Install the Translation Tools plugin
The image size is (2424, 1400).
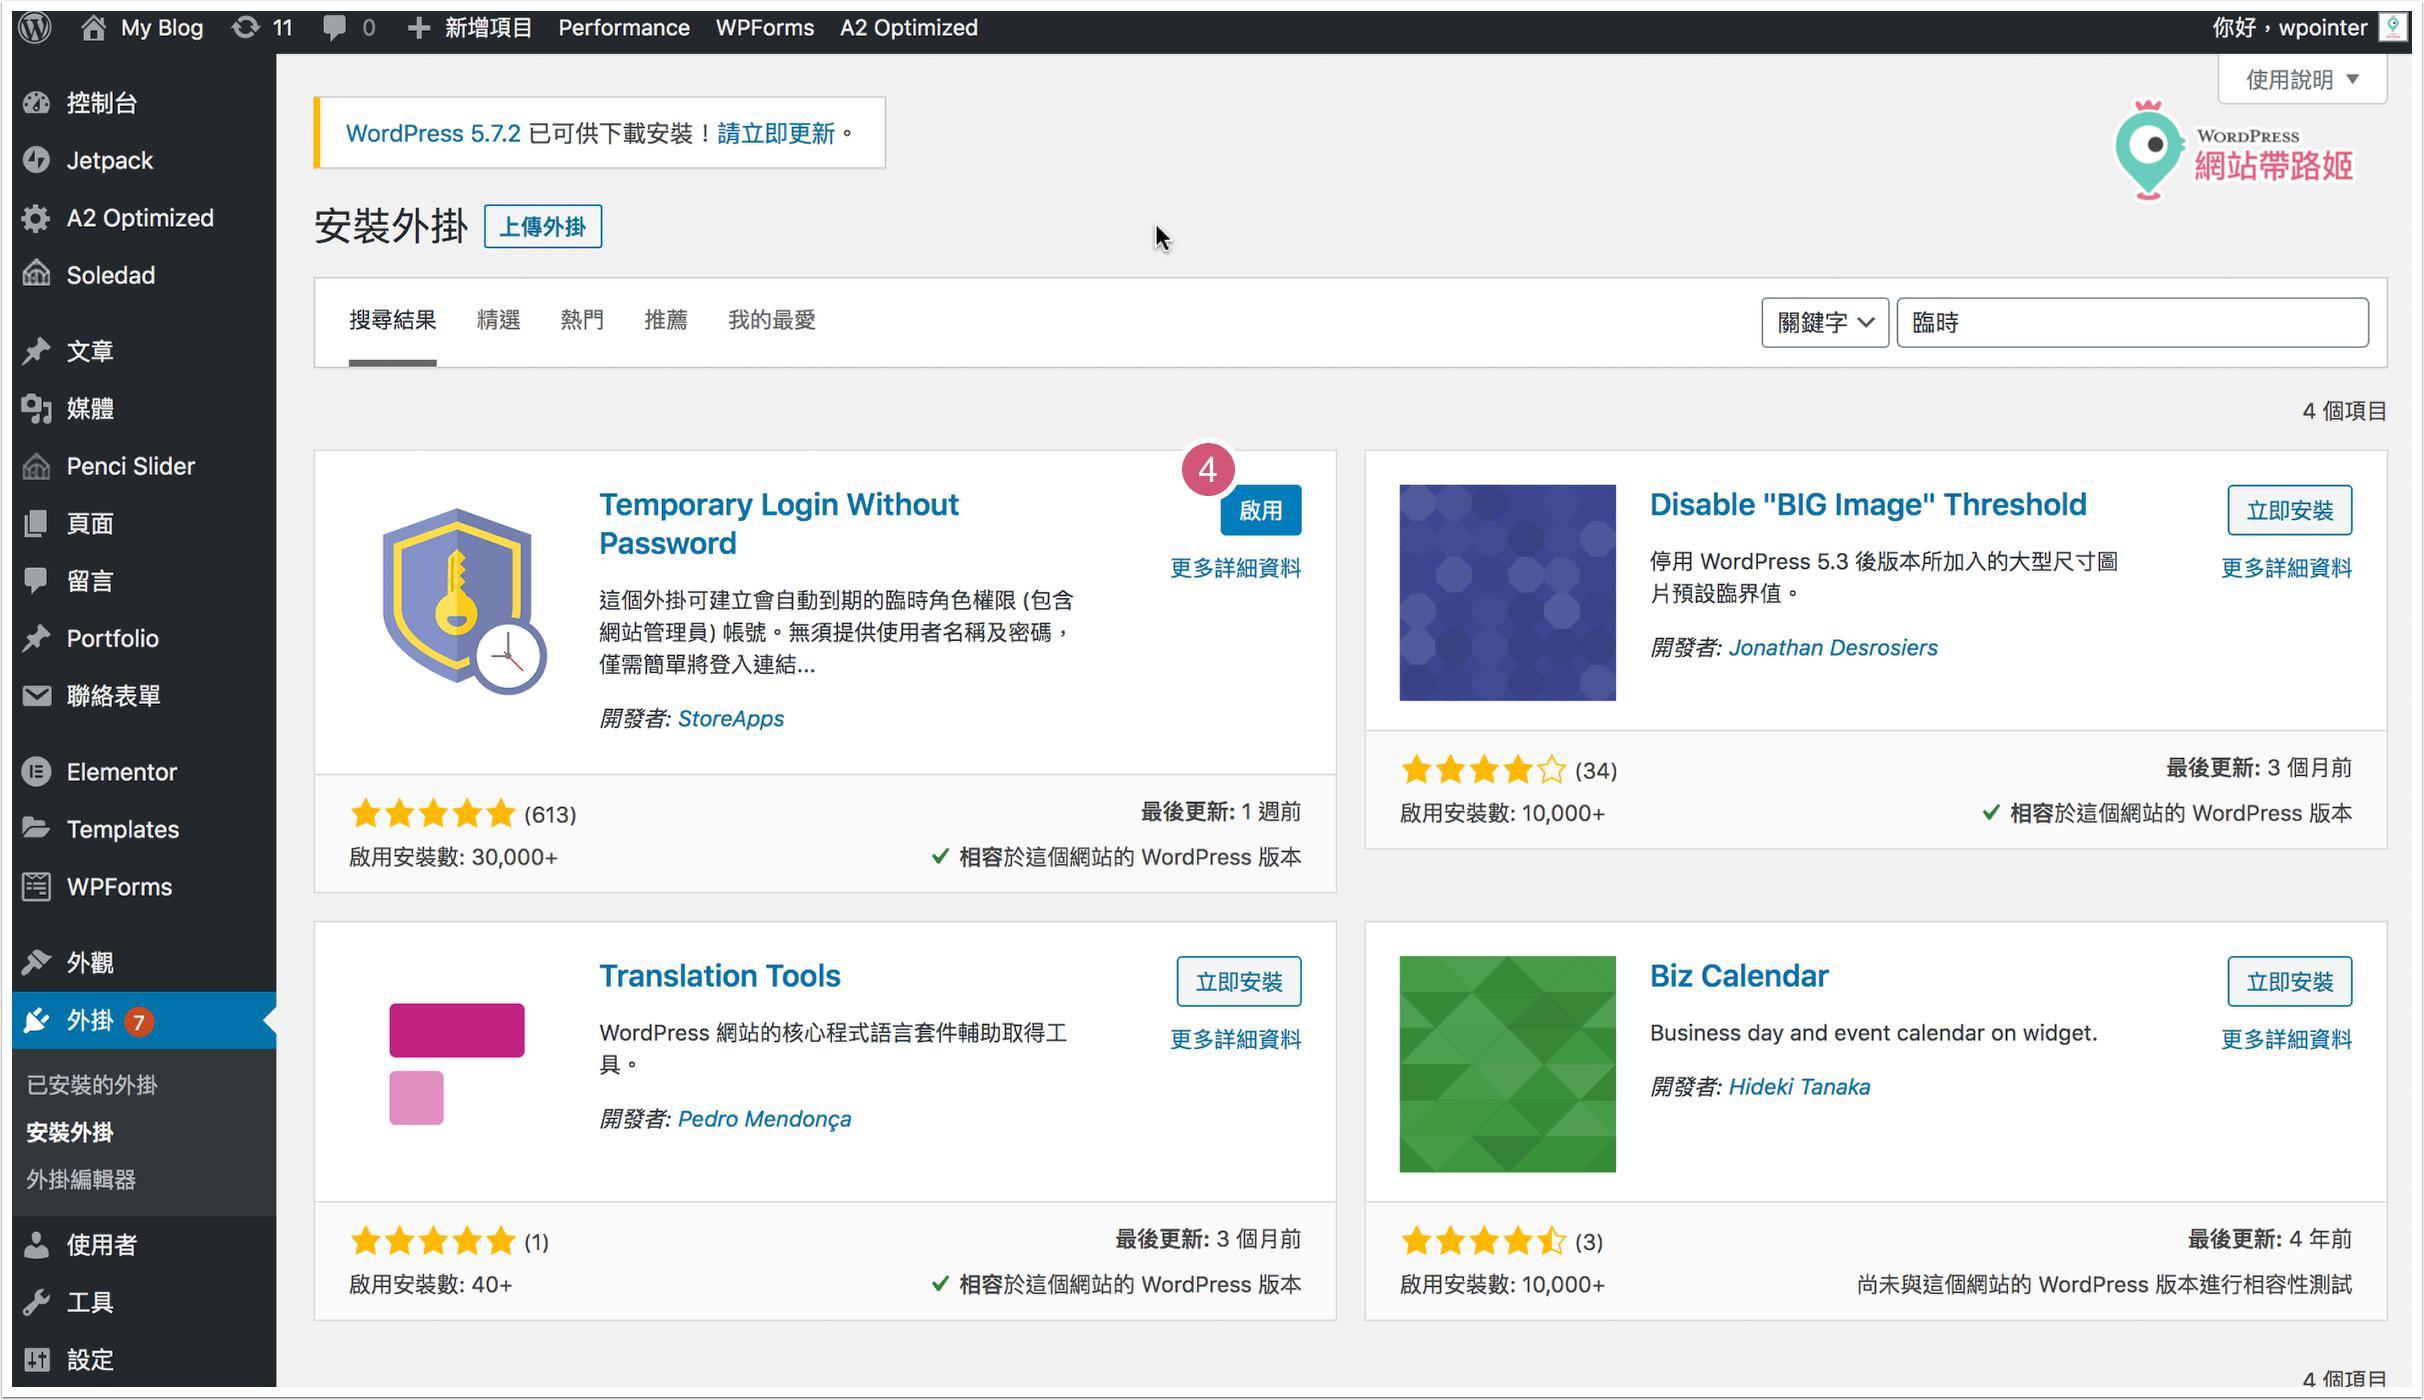pyautogui.click(x=1239, y=982)
